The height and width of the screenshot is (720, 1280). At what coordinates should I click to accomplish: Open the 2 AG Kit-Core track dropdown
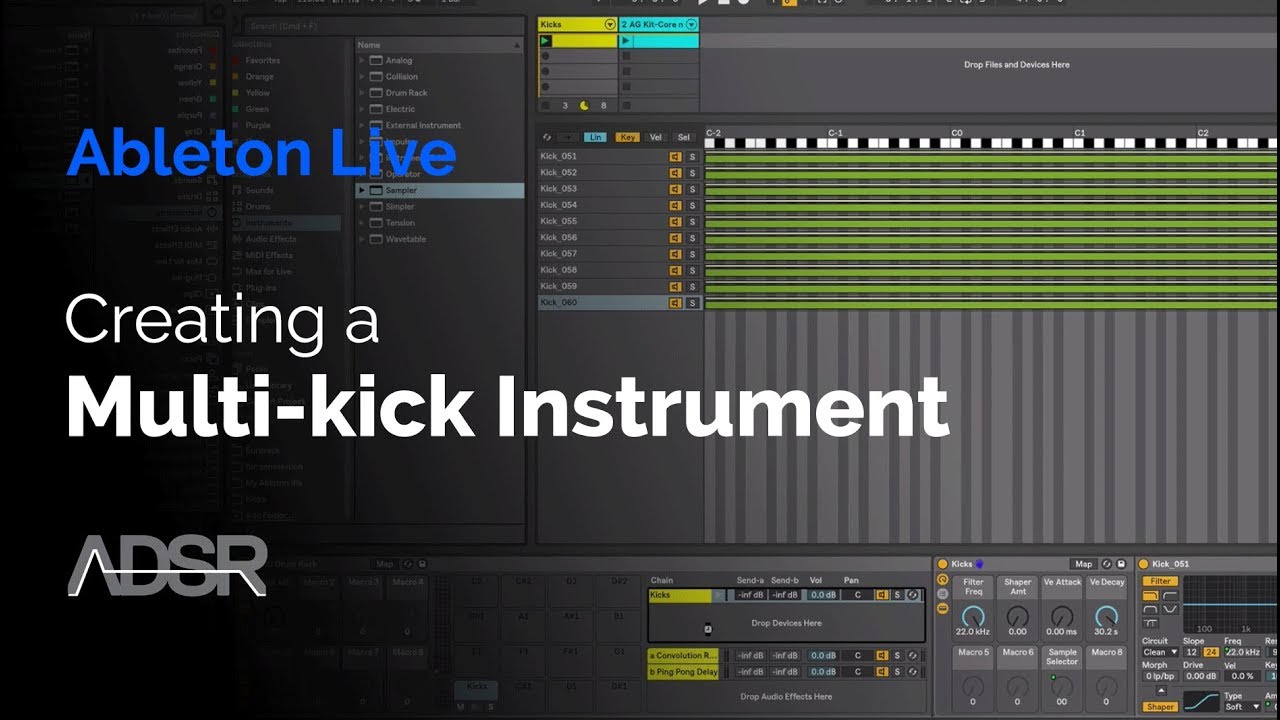point(690,24)
